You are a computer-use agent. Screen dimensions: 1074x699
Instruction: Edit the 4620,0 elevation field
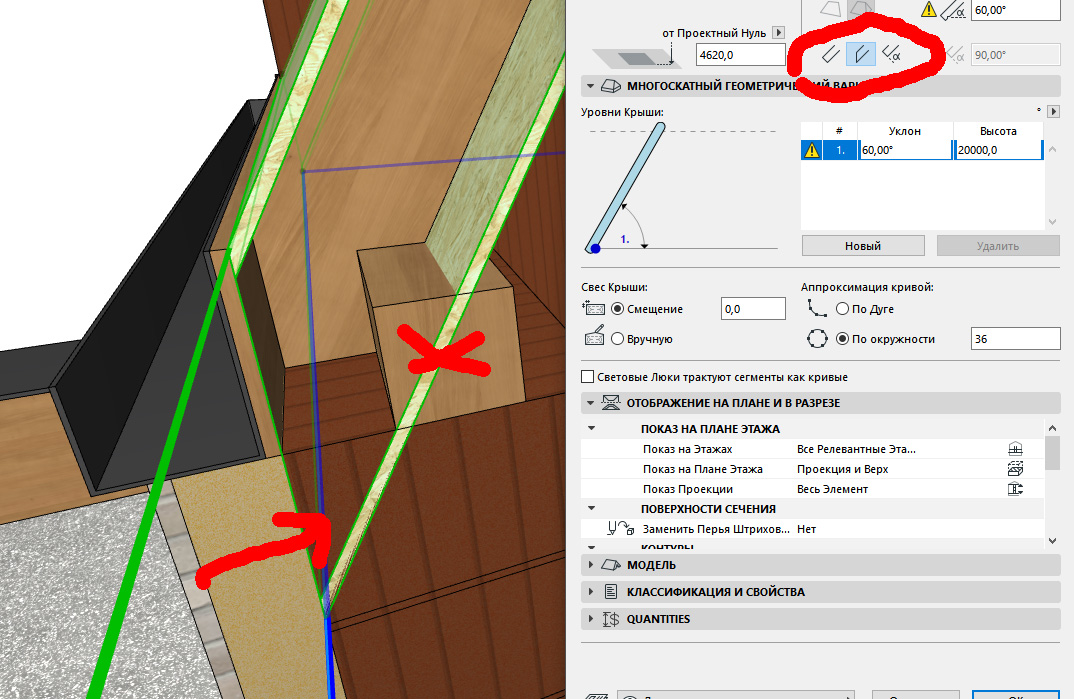click(740, 55)
